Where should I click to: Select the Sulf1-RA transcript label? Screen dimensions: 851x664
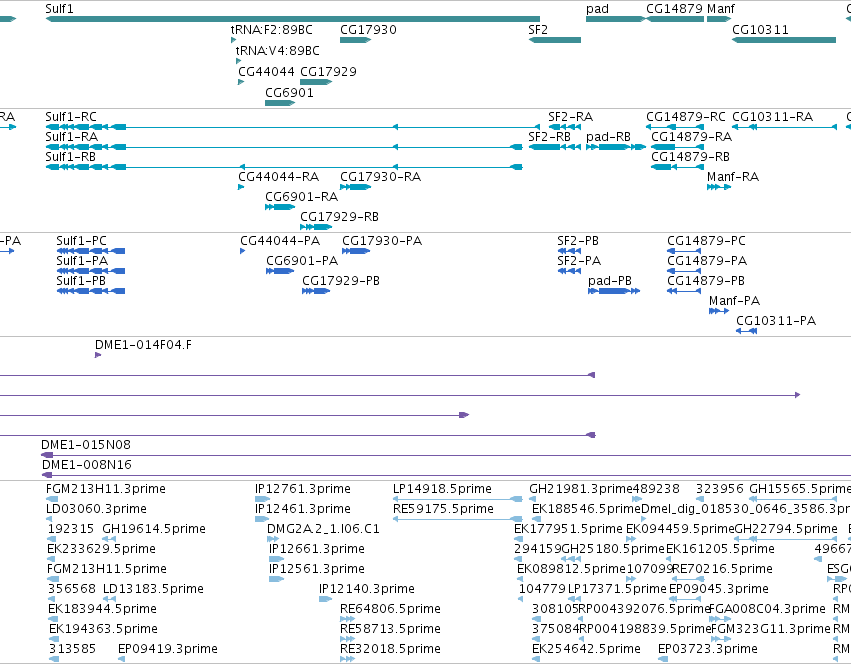pos(72,137)
